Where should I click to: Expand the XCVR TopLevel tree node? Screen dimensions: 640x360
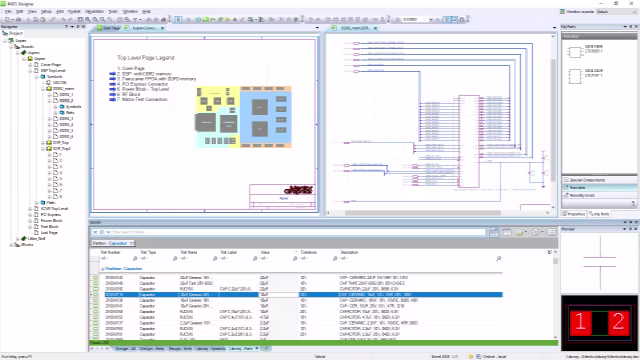(30, 209)
